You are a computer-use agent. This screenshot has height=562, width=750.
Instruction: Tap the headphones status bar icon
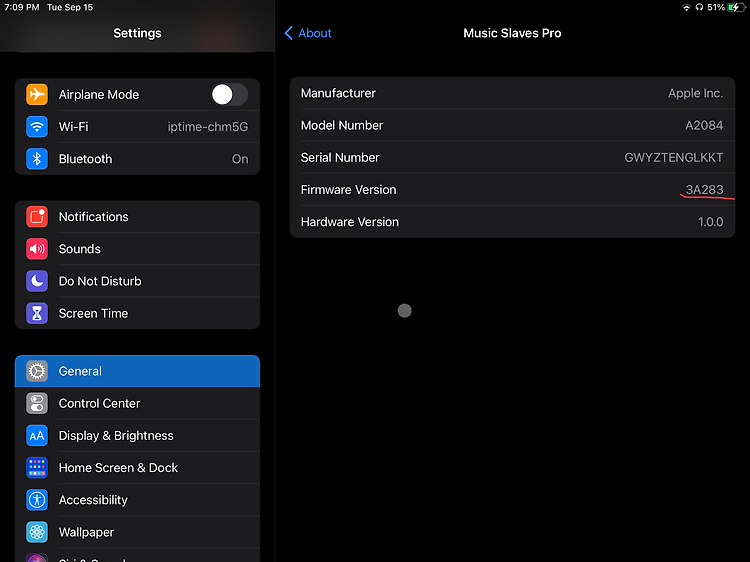tap(699, 7)
